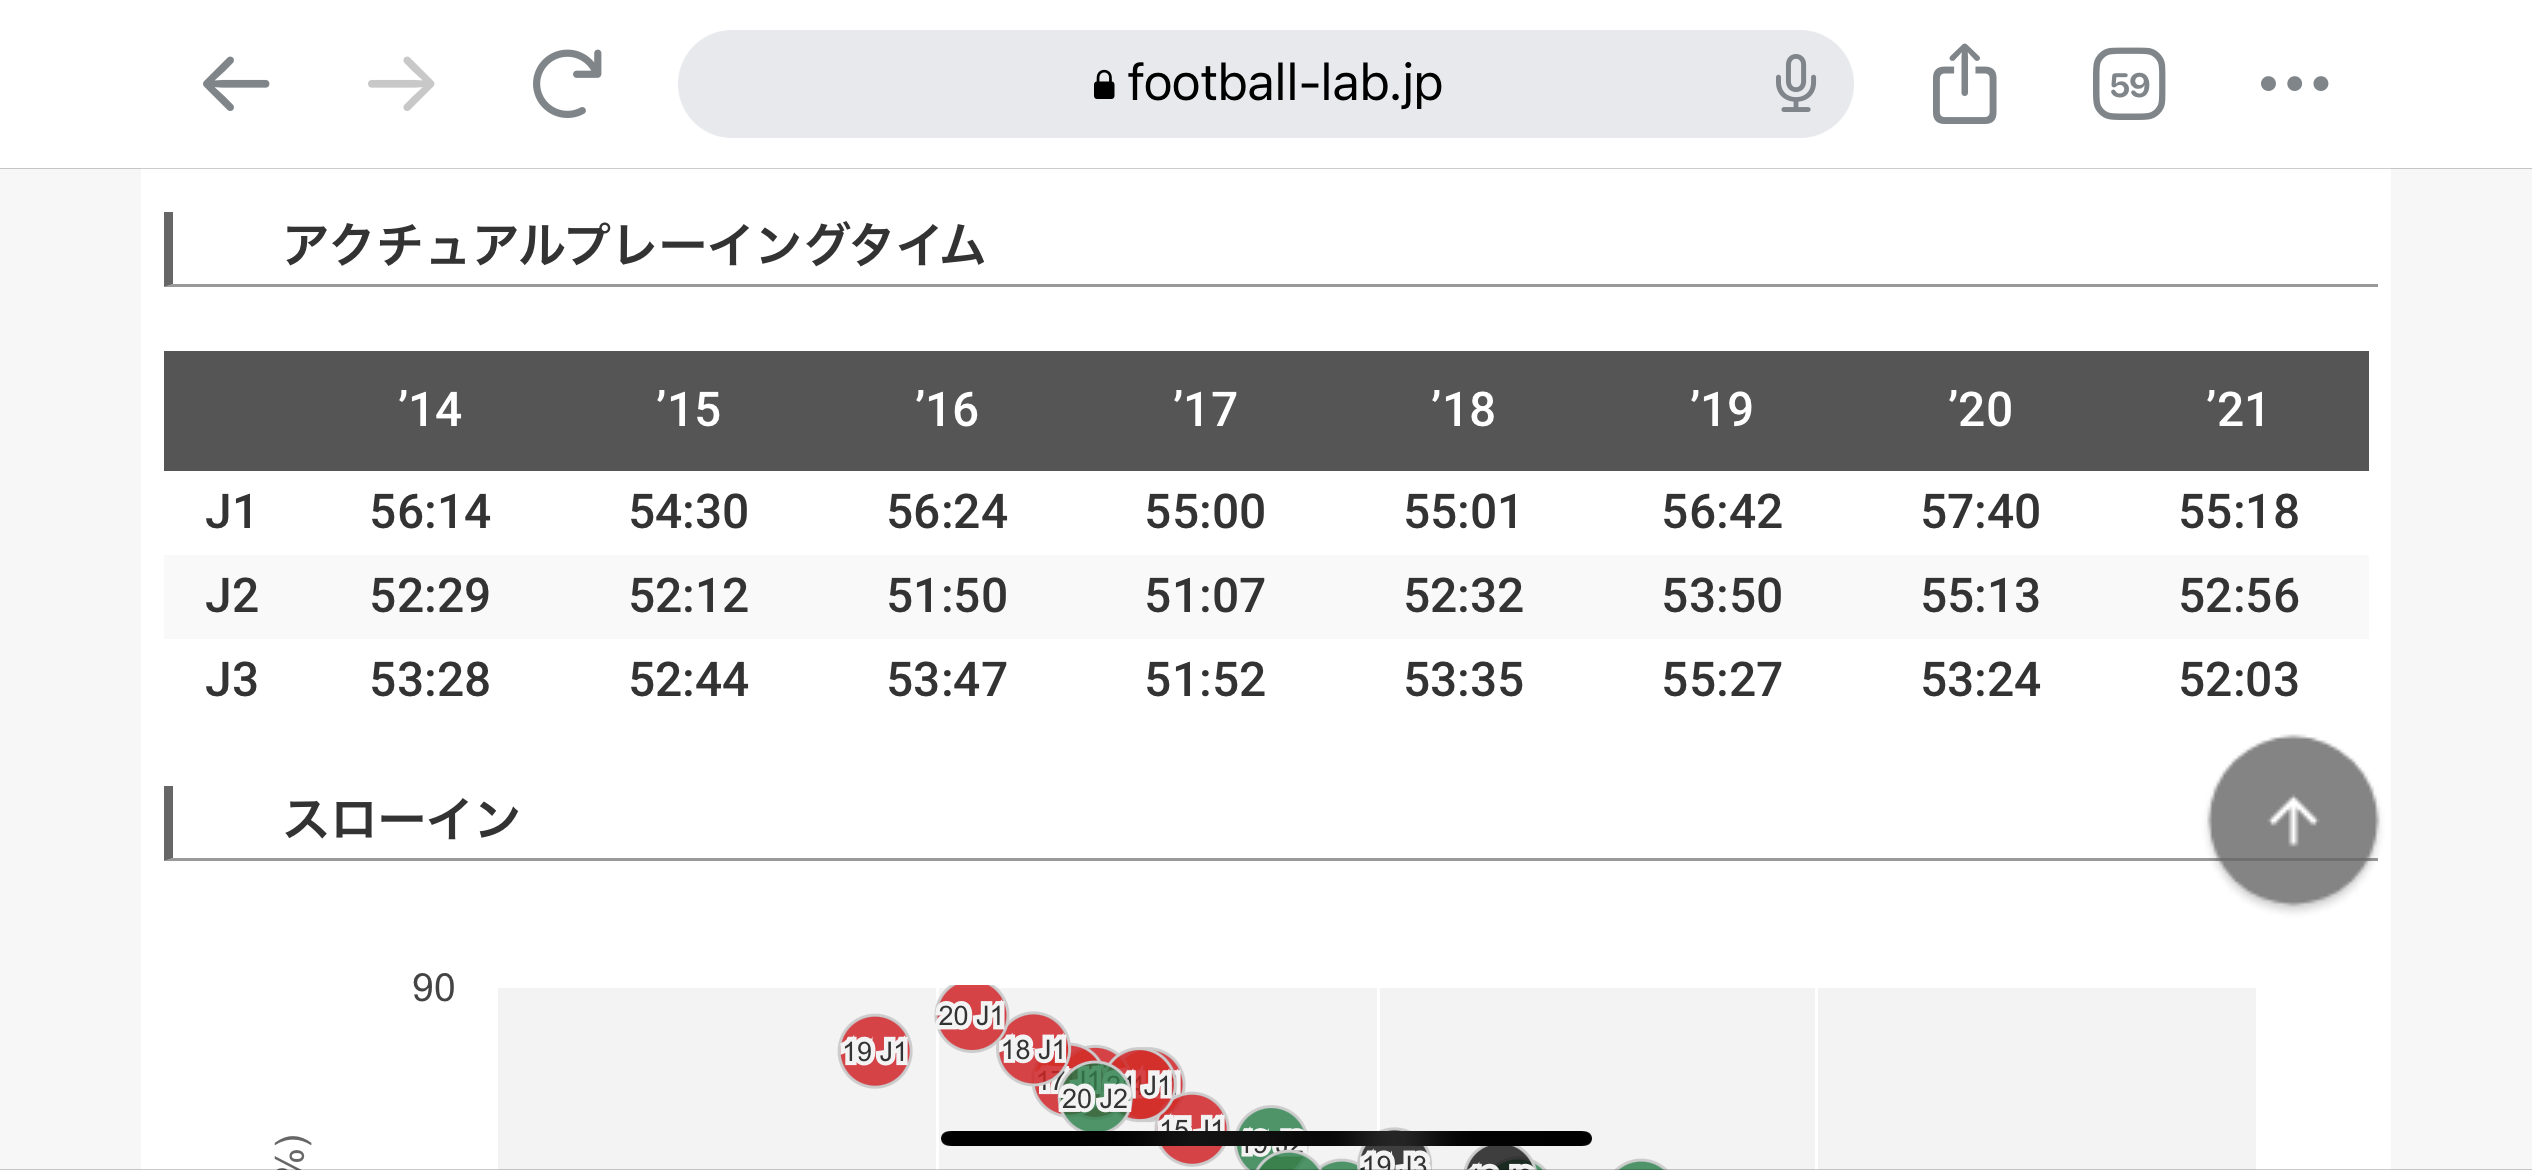Viewport: 2532px width, 1170px height.
Task: Tap the '17 column header
Action: click(x=1205, y=410)
